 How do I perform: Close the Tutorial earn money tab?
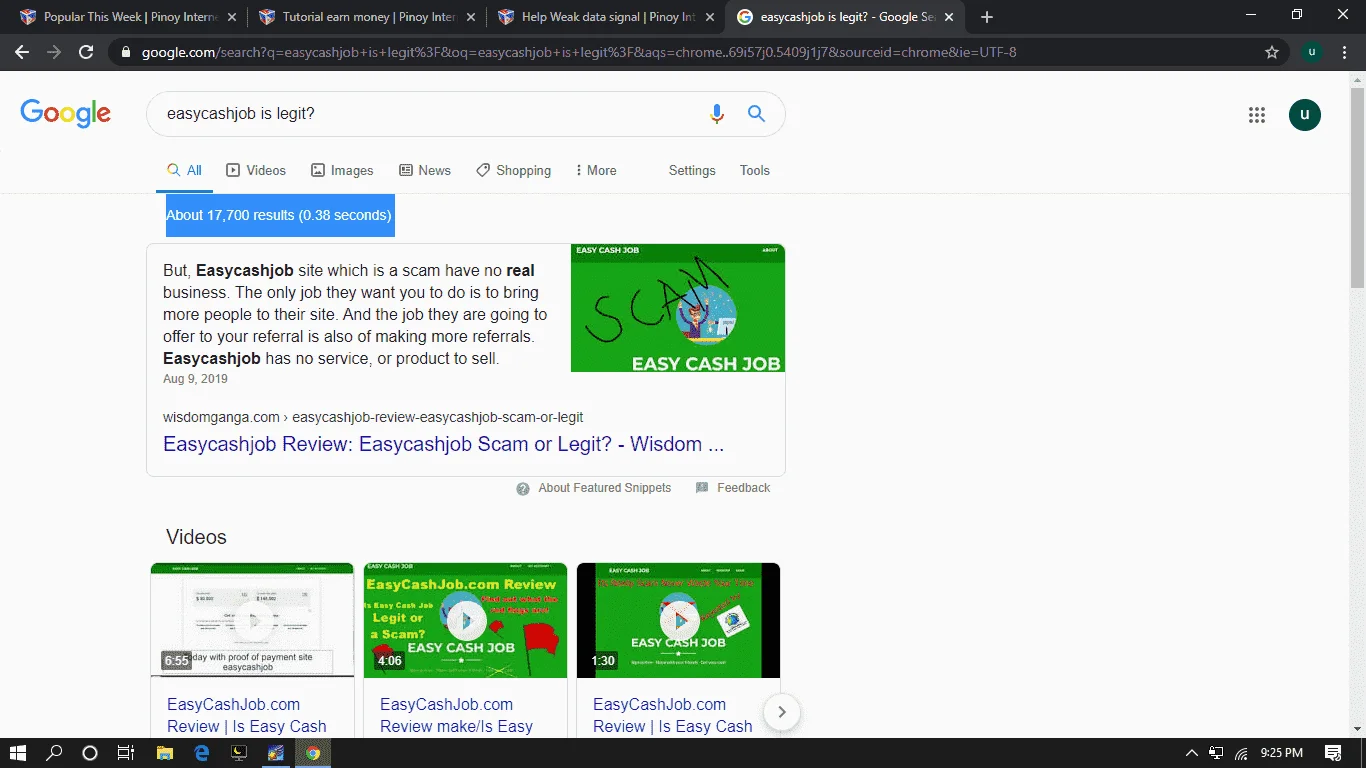click(472, 17)
